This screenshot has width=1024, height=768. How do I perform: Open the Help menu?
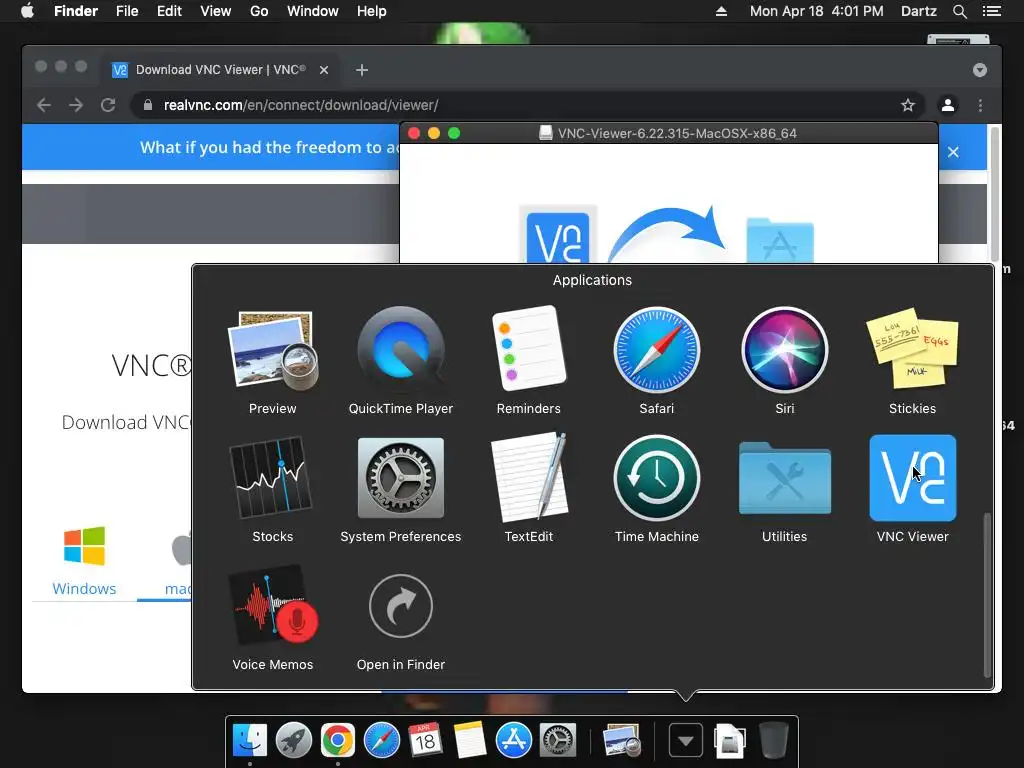[x=372, y=11]
